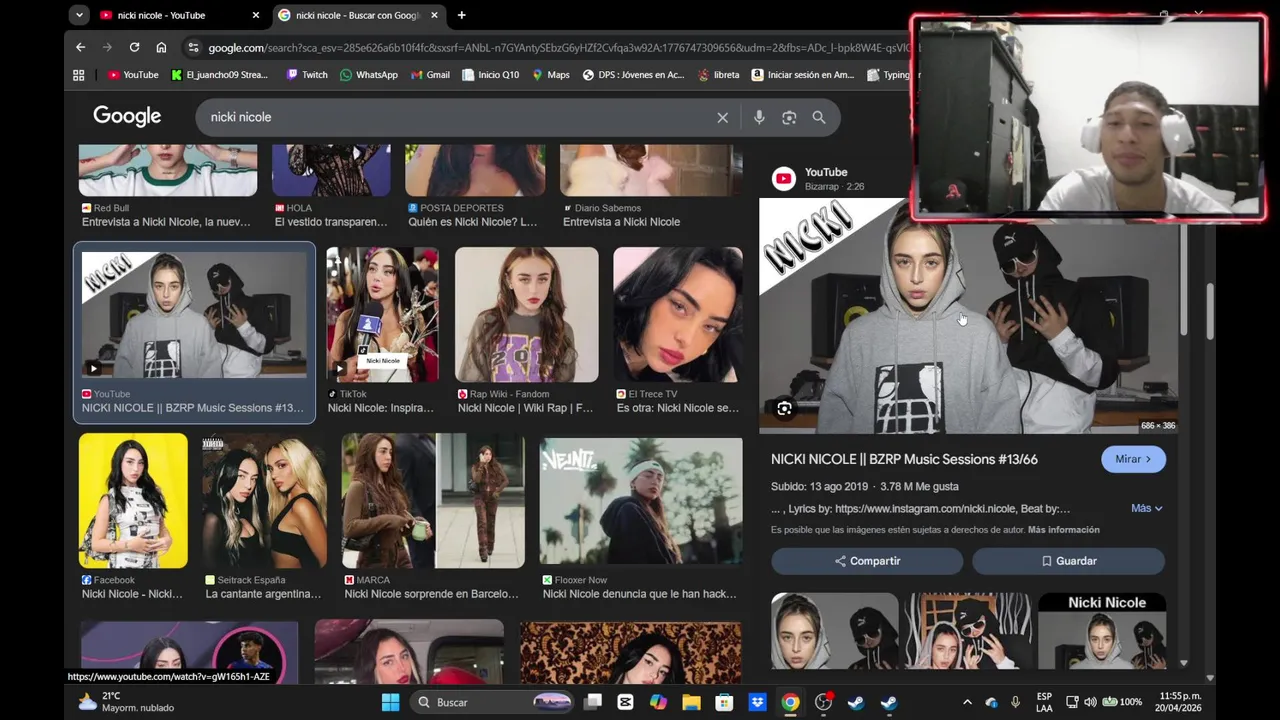Open the Chrome apps grid icon
This screenshot has width=1280, height=720.
tap(79, 75)
